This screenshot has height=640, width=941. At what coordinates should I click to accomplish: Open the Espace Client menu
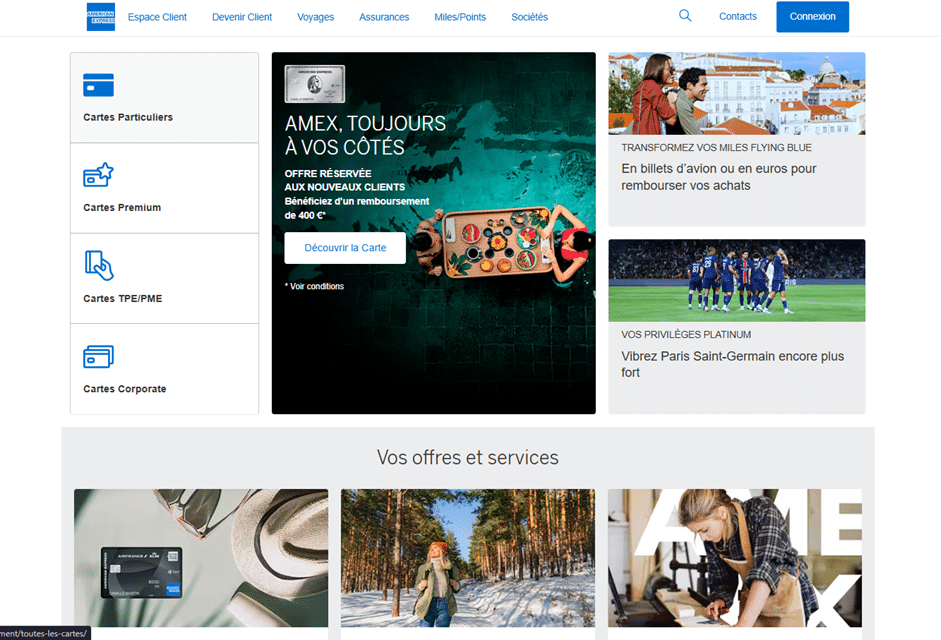pyautogui.click(x=156, y=17)
